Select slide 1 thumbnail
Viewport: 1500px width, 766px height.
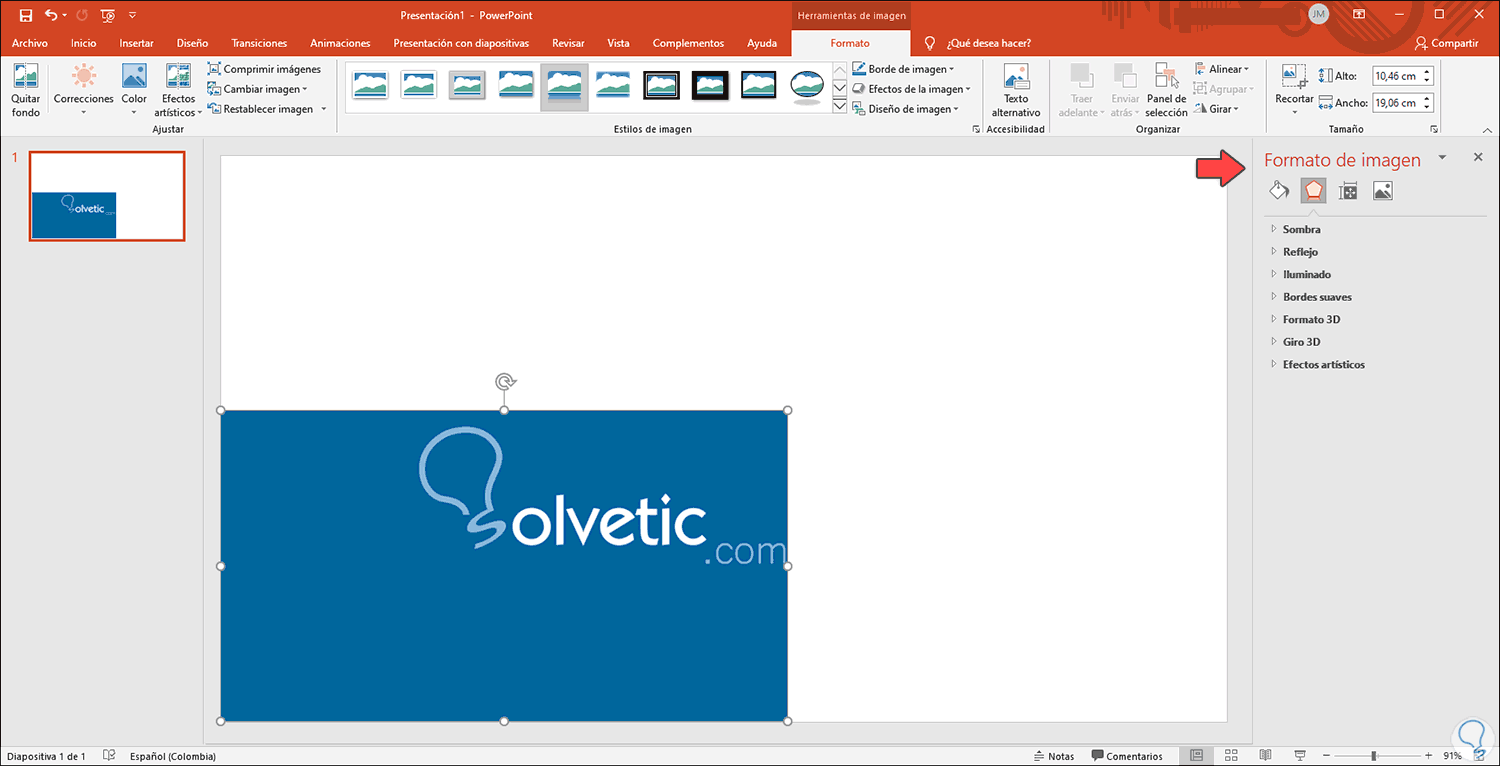coord(107,196)
